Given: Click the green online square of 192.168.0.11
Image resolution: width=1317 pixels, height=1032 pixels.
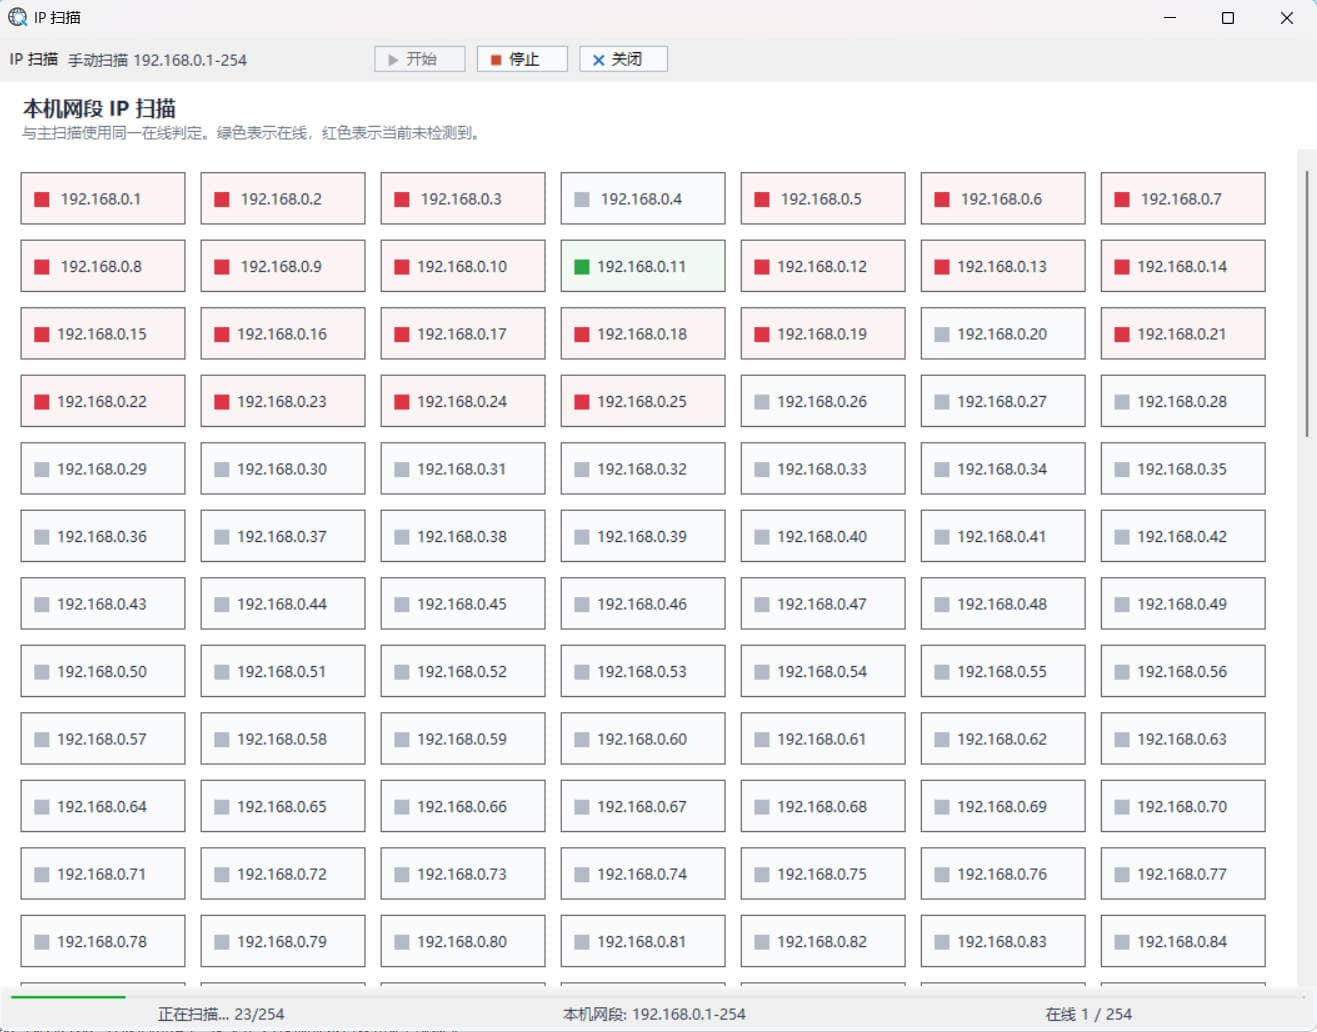Looking at the screenshot, I should pos(582,267).
